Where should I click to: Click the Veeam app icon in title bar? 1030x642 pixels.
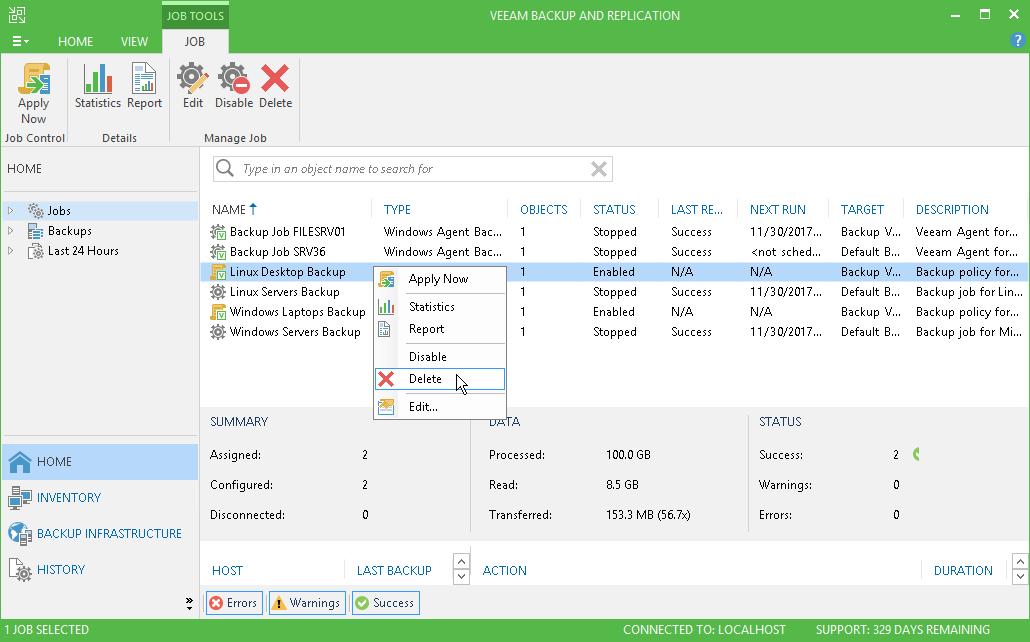pyautogui.click(x=16, y=15)
